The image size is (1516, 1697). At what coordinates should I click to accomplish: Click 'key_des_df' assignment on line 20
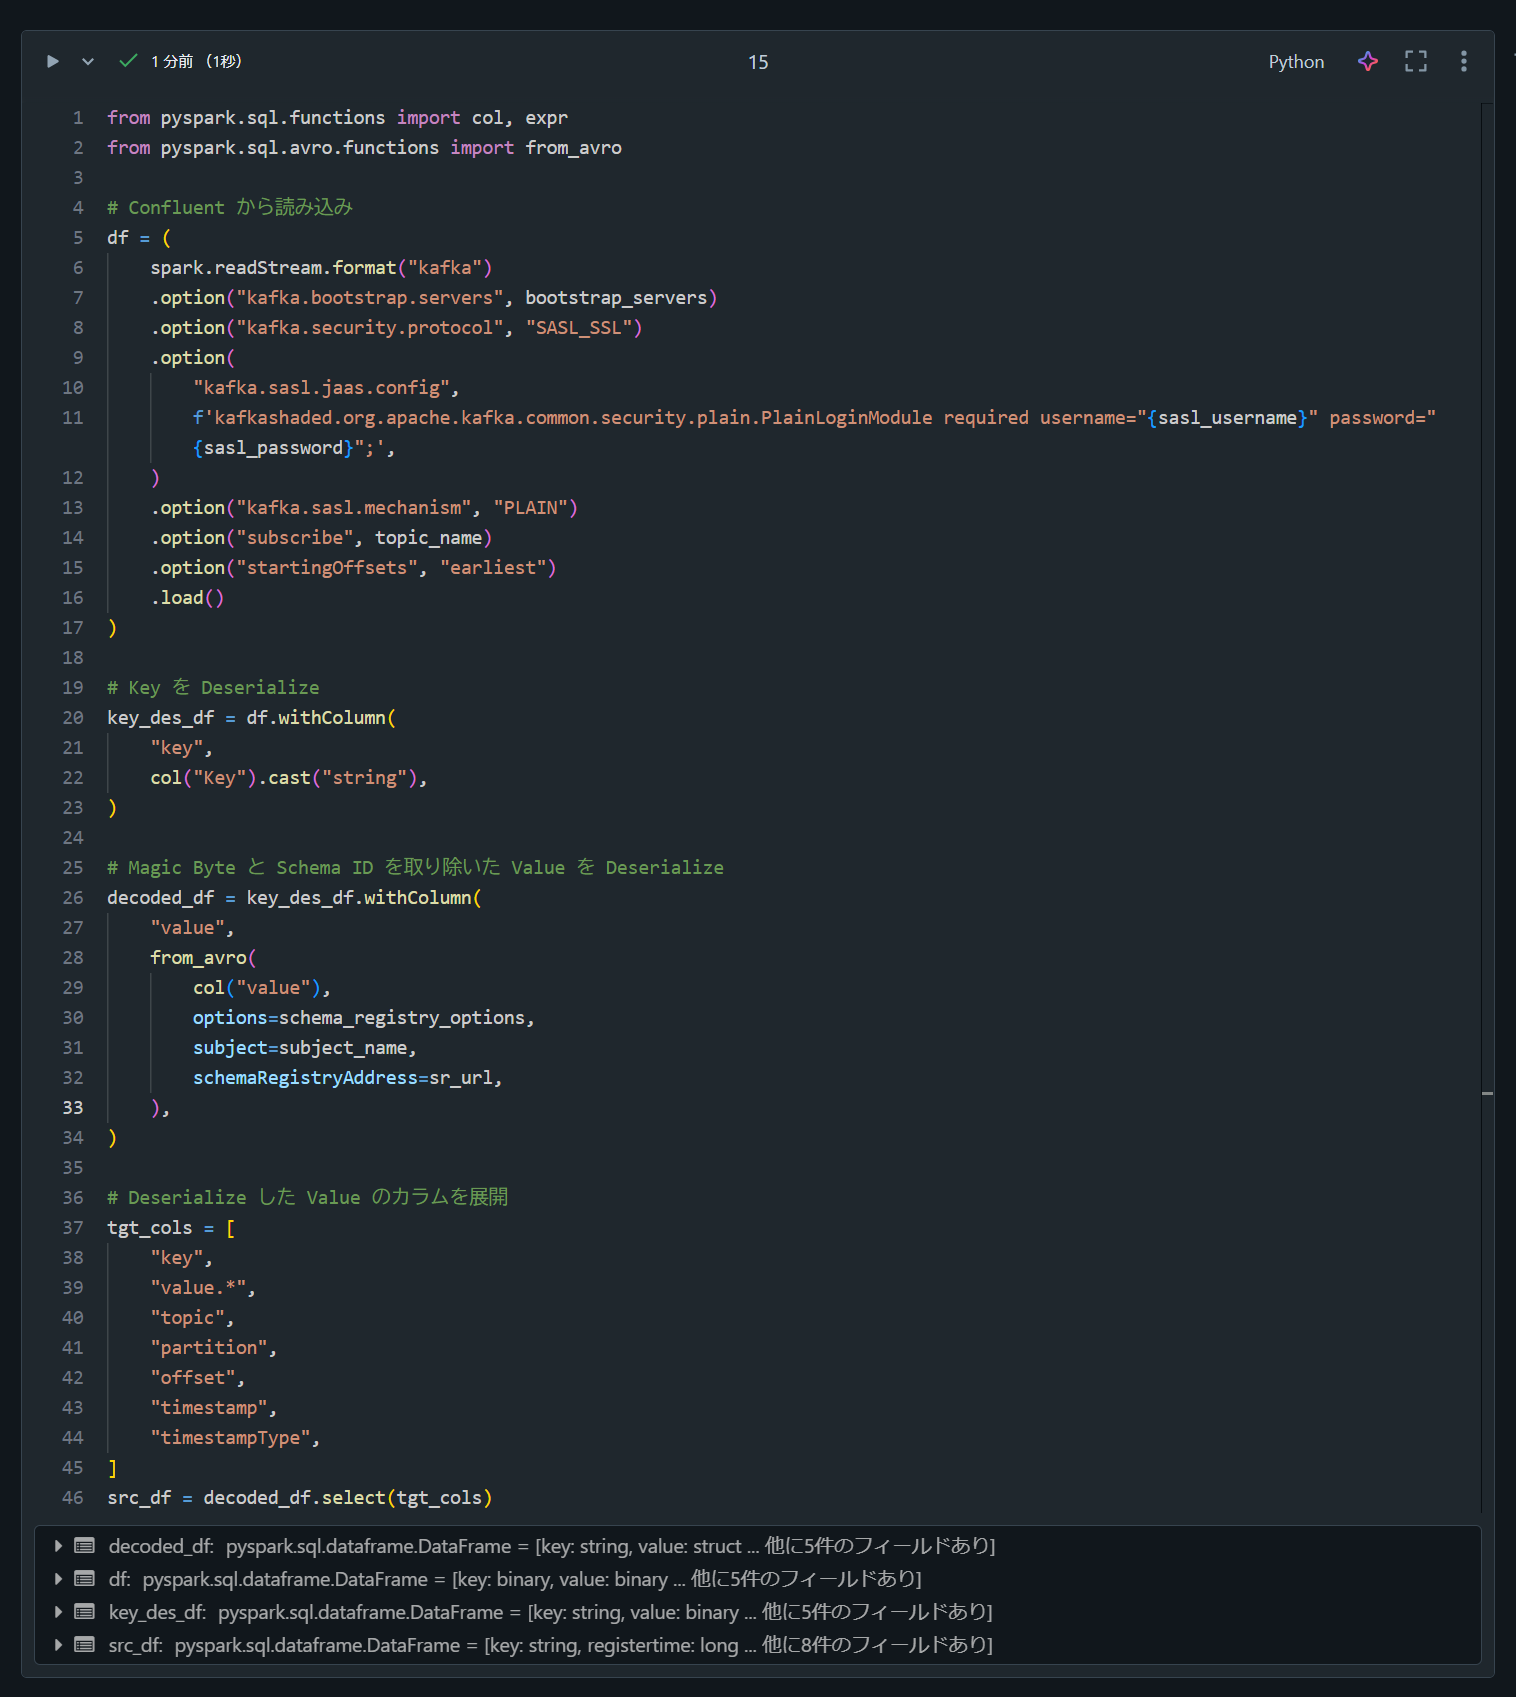tap(160, 718)
